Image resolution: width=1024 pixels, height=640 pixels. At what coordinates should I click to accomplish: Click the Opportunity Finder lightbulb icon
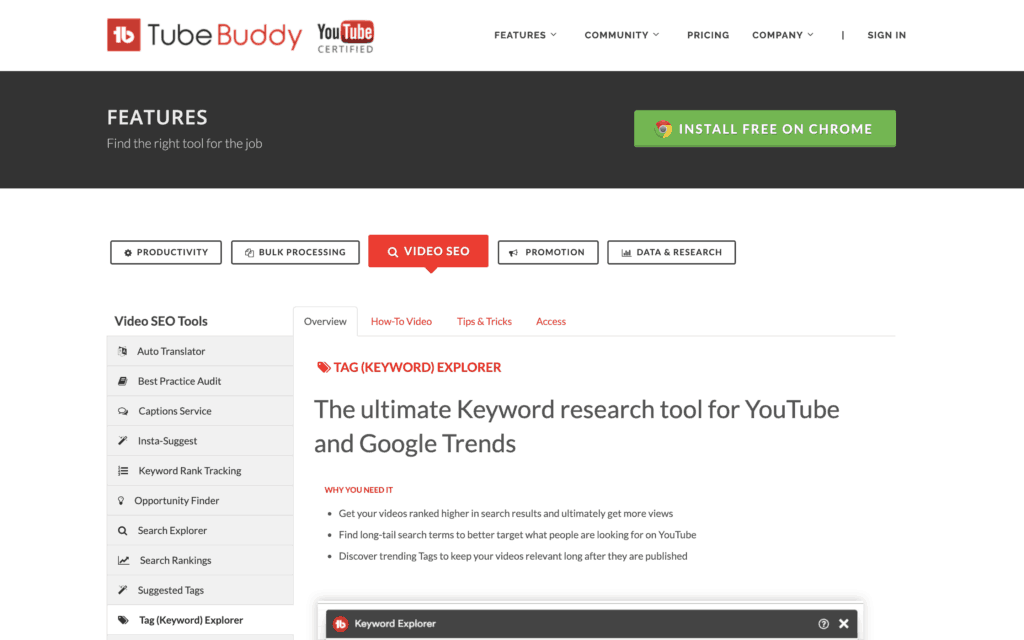(x=121, y=501)
